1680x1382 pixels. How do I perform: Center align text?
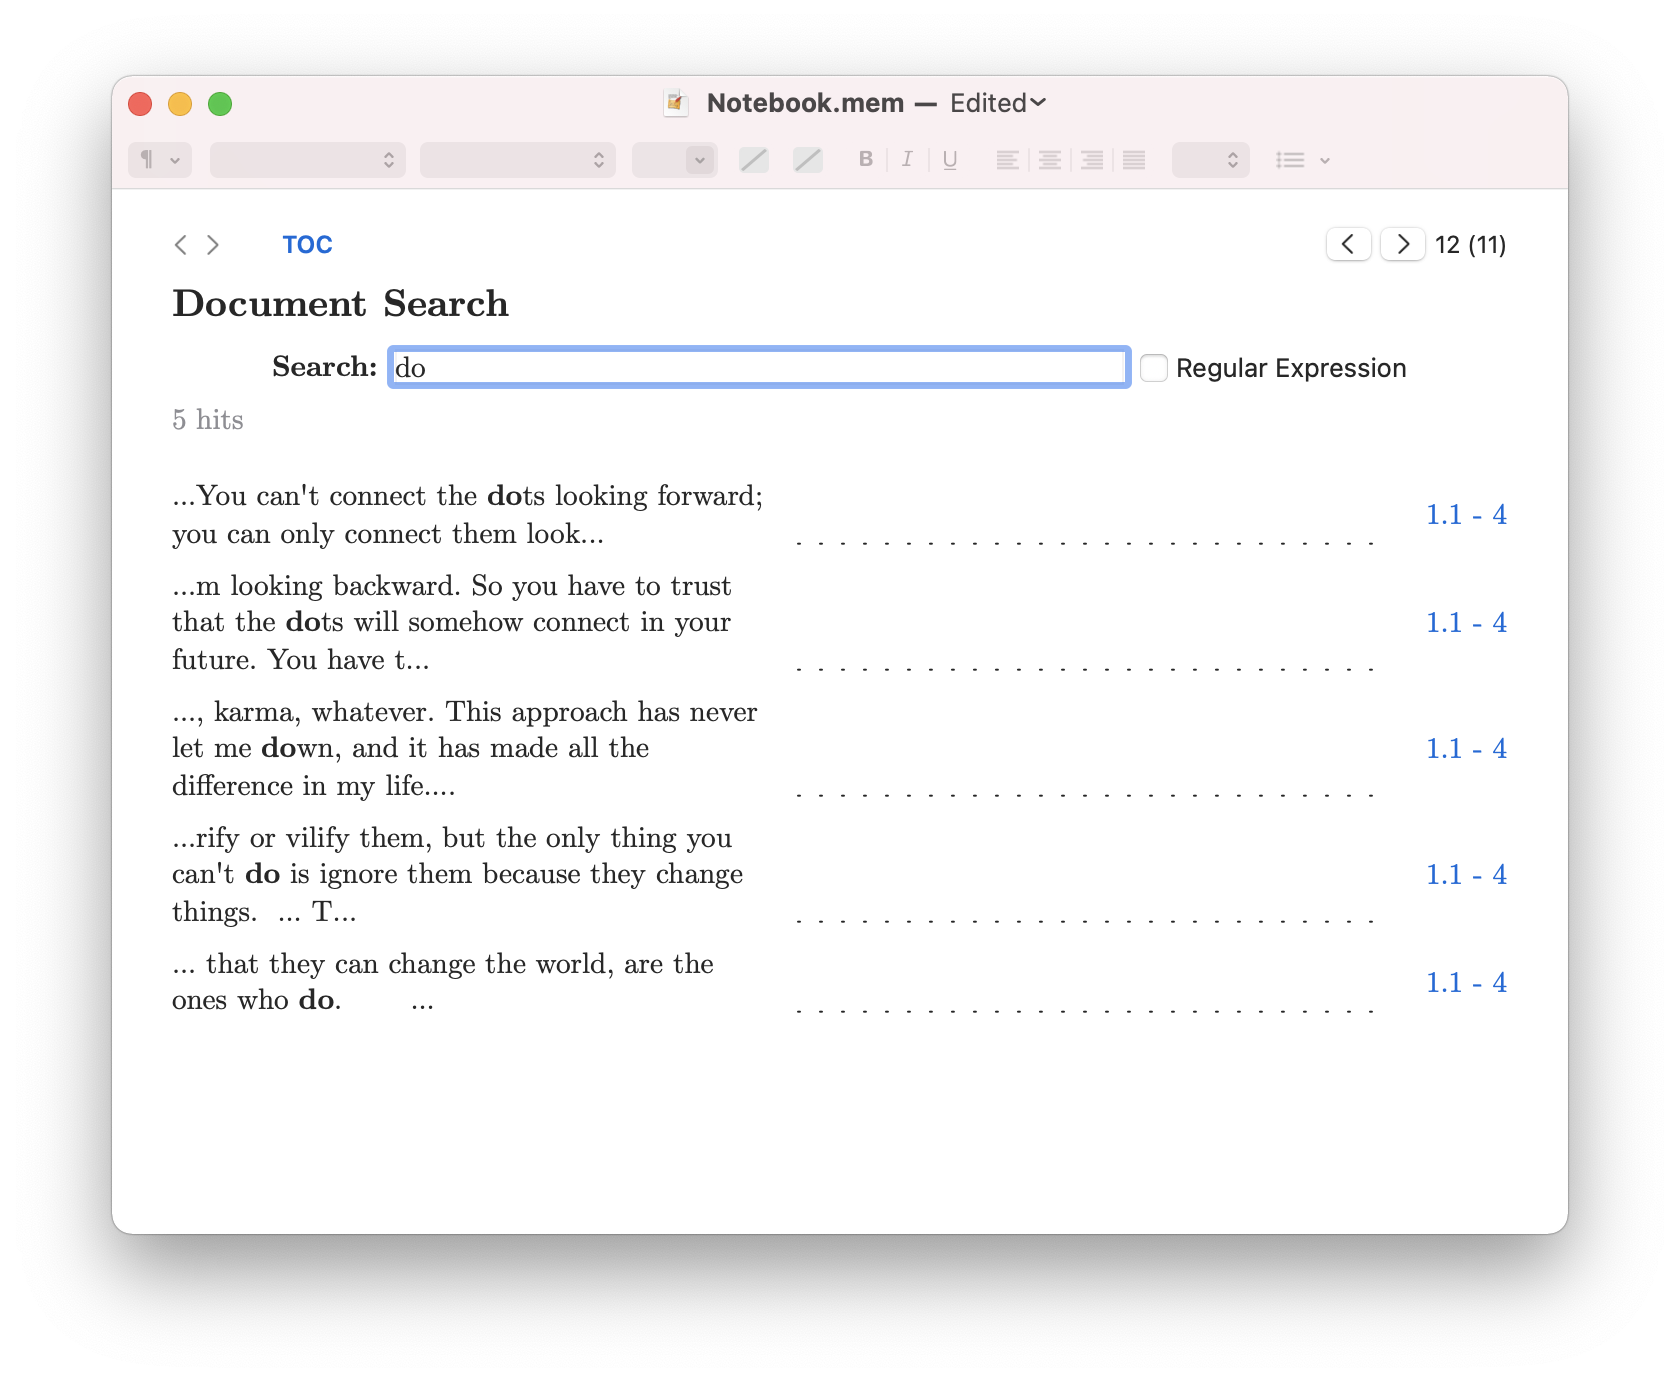click(1050, 160)
